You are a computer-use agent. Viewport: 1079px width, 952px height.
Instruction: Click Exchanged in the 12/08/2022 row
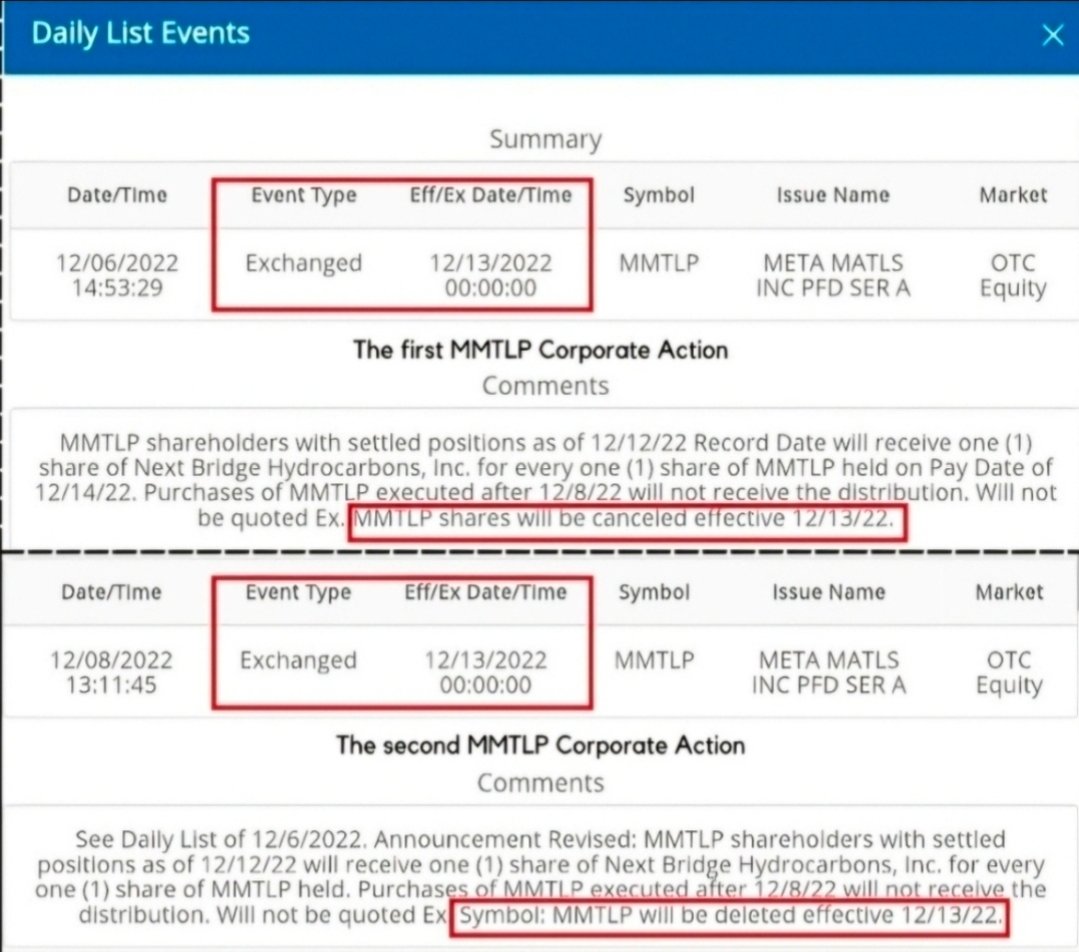click(298, 661)
